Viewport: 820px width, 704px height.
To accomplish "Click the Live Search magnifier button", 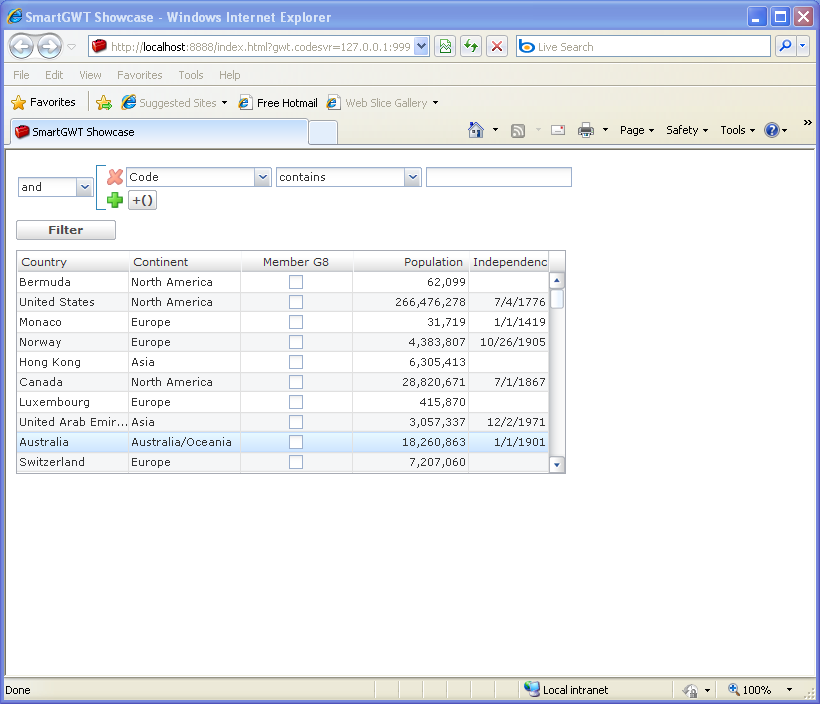I will click(x=785, y=47).
